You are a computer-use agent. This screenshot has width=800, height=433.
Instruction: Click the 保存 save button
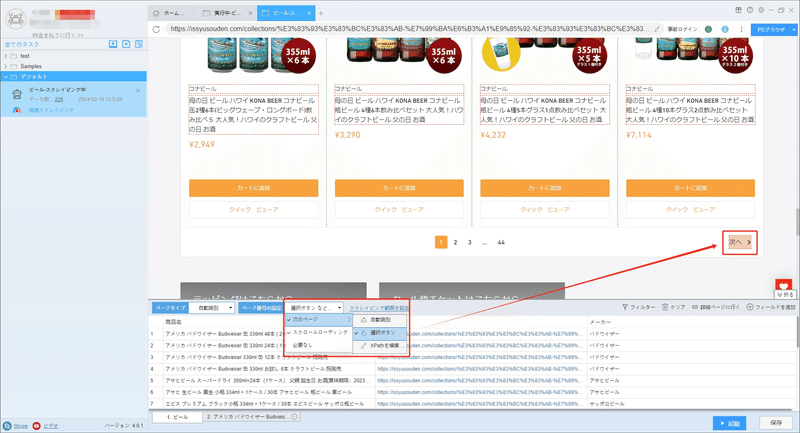coord(776,423)
